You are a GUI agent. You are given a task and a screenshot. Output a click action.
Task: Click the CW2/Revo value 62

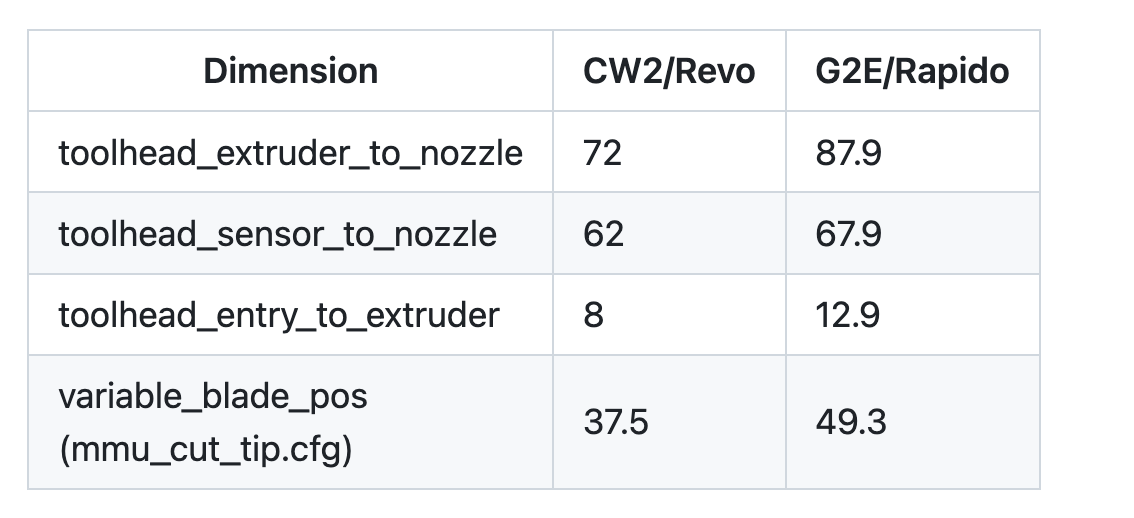pyautogui.click(x=603, y=234)
